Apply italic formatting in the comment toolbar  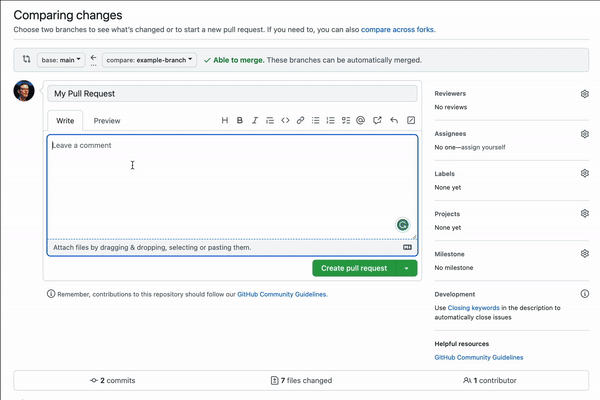[255, 121]
